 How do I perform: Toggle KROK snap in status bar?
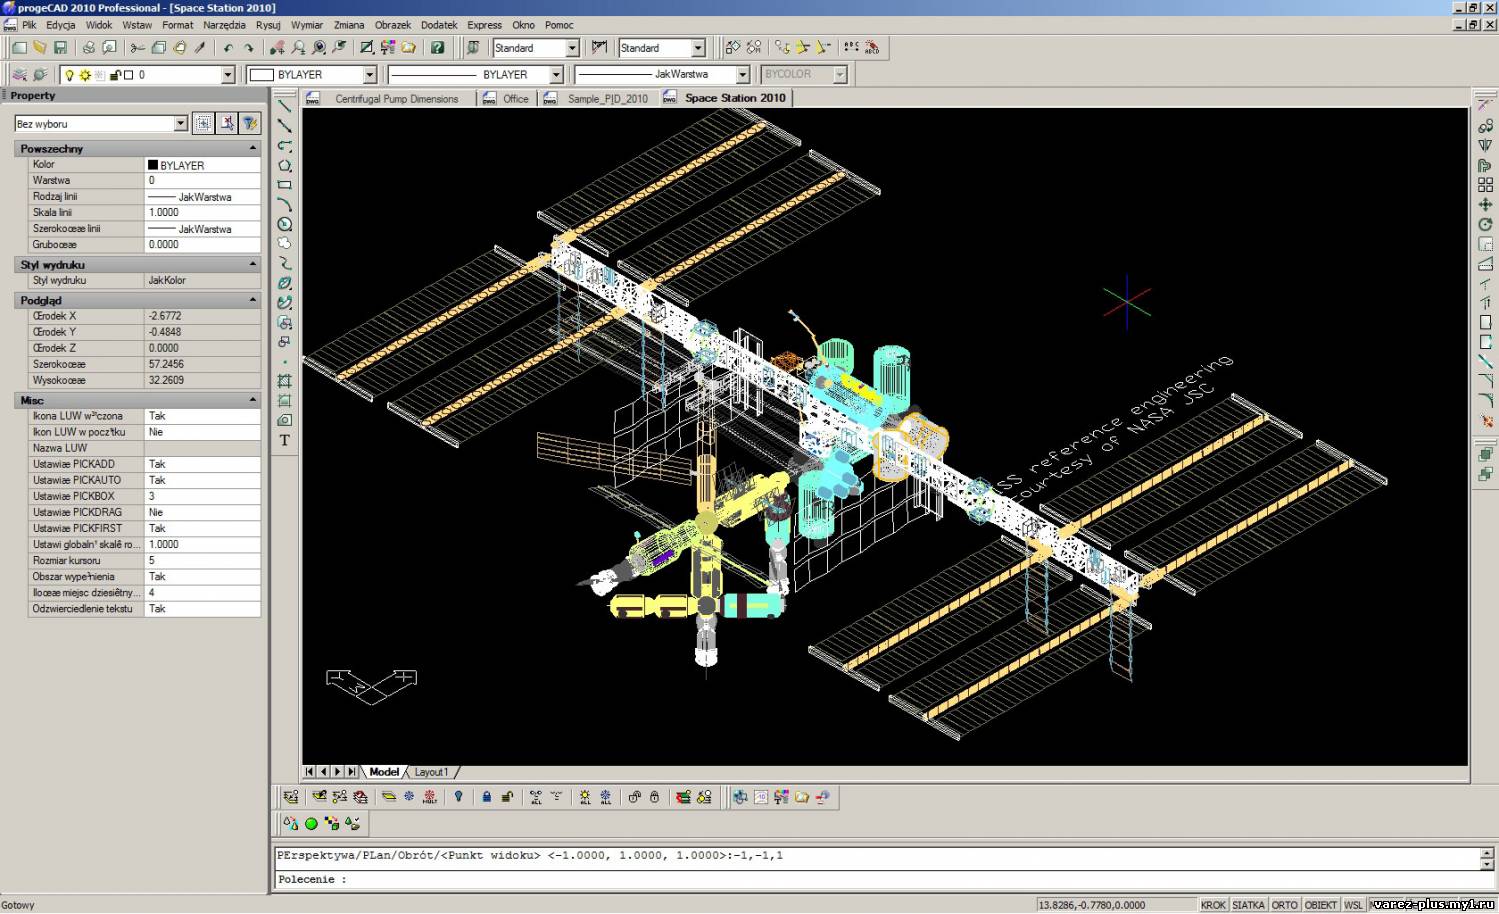(1213, 905)
